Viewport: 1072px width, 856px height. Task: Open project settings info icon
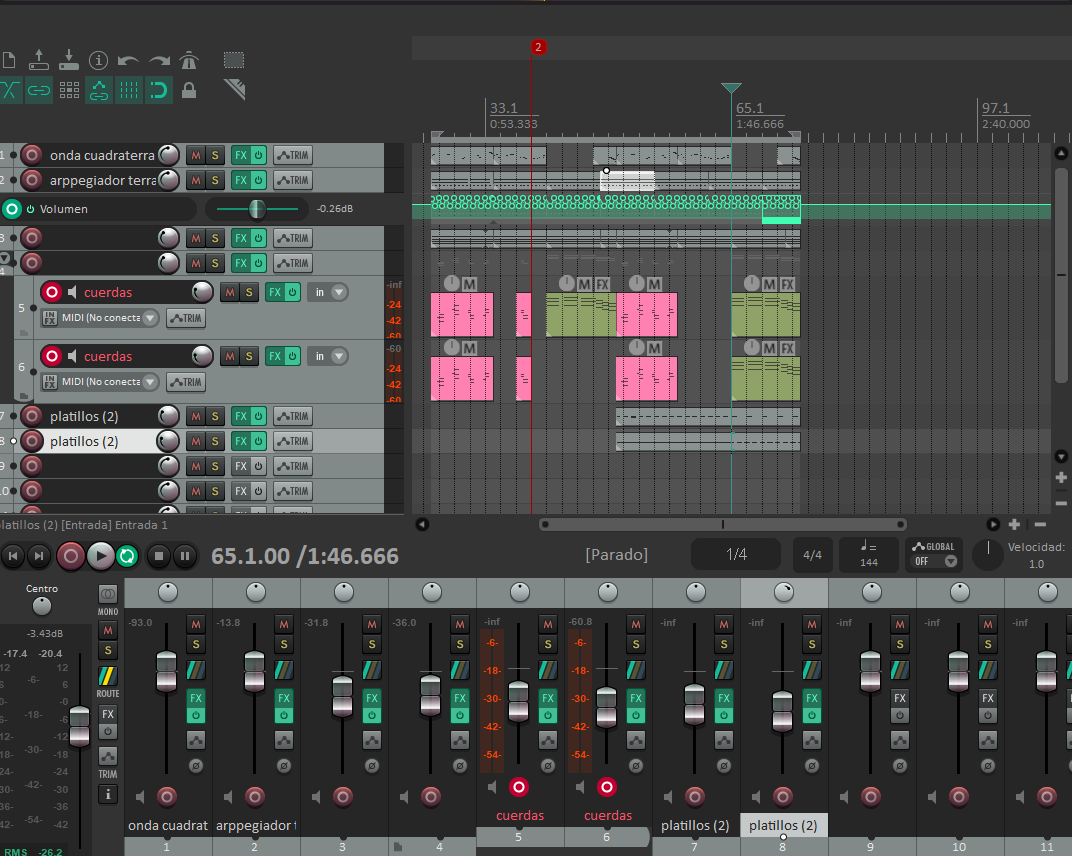pyautogui.click(x=98, y=60)
